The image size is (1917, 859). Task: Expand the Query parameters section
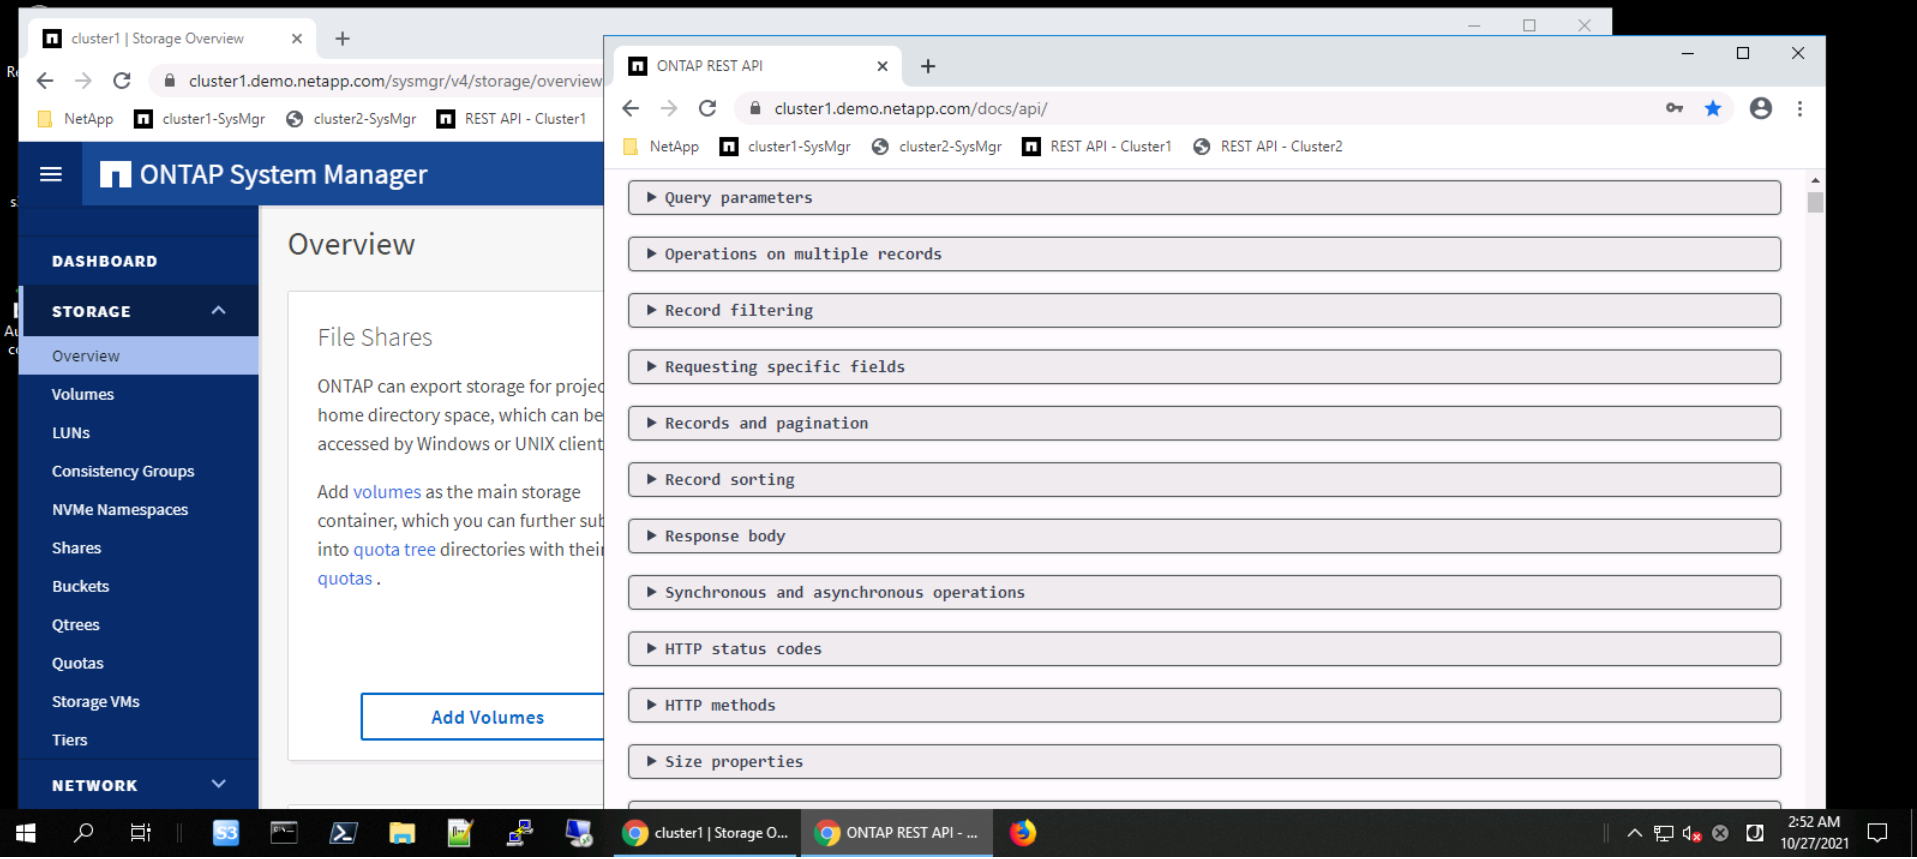coord(1204,197)
